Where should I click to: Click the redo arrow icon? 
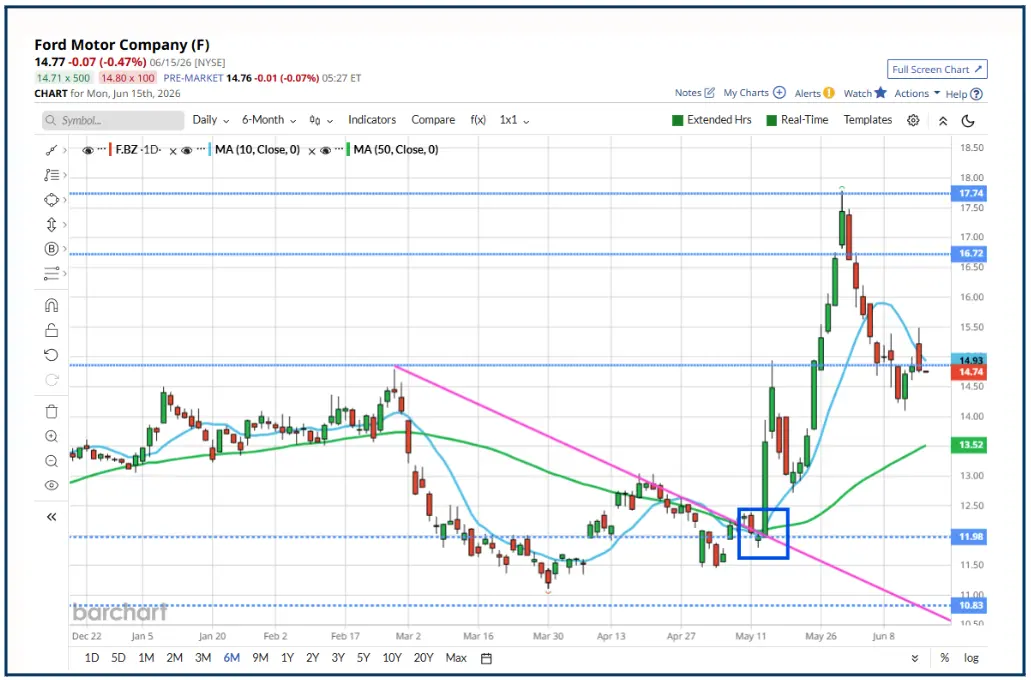pyautogui.click(x=51, y=380)
